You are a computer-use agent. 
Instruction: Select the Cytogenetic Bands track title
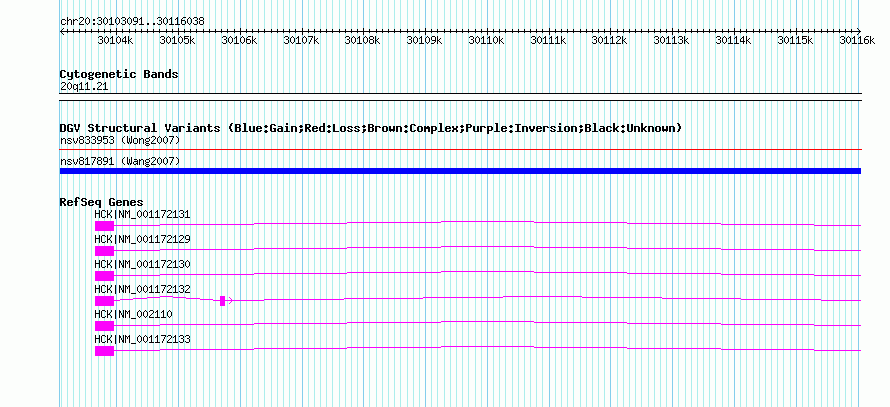pos(119,74)
